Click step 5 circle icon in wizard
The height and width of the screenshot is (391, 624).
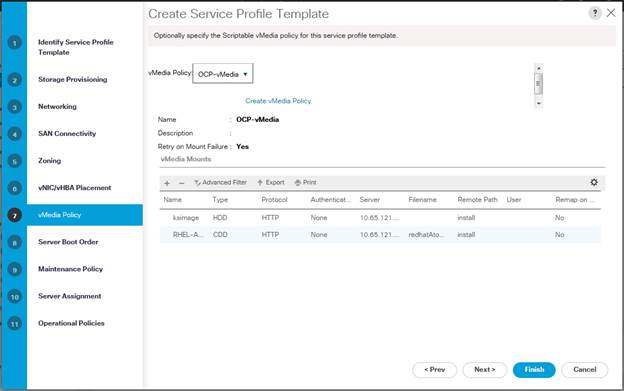click(15, 161)
